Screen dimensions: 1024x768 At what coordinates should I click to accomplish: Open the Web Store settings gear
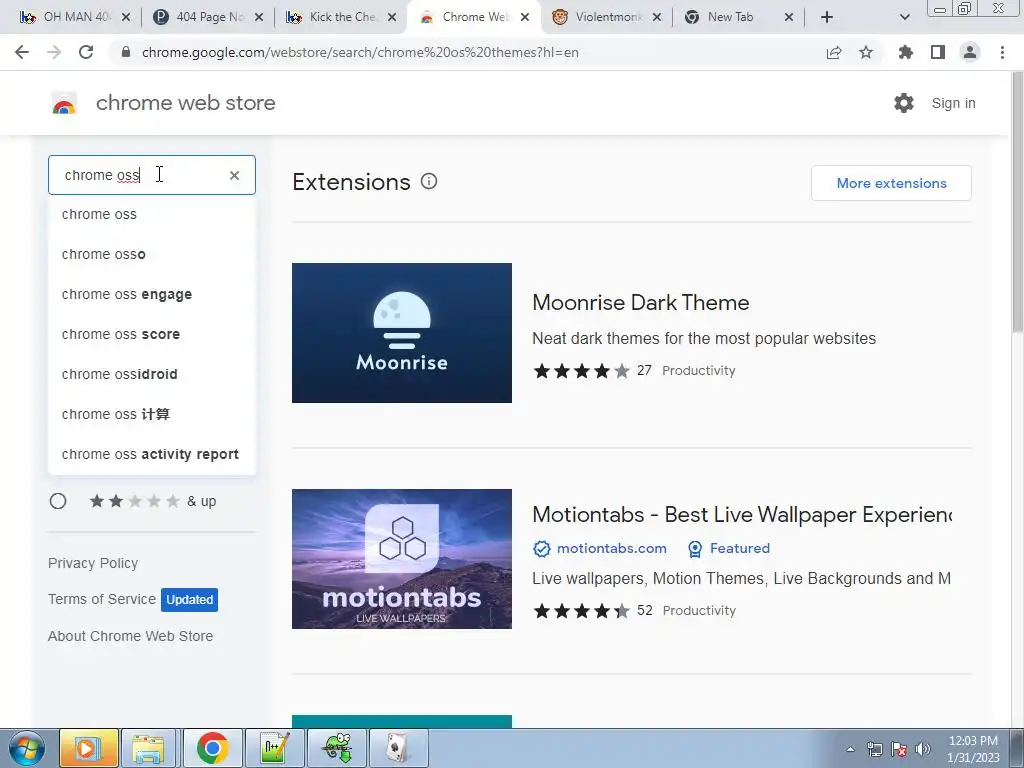click(904, 103)
